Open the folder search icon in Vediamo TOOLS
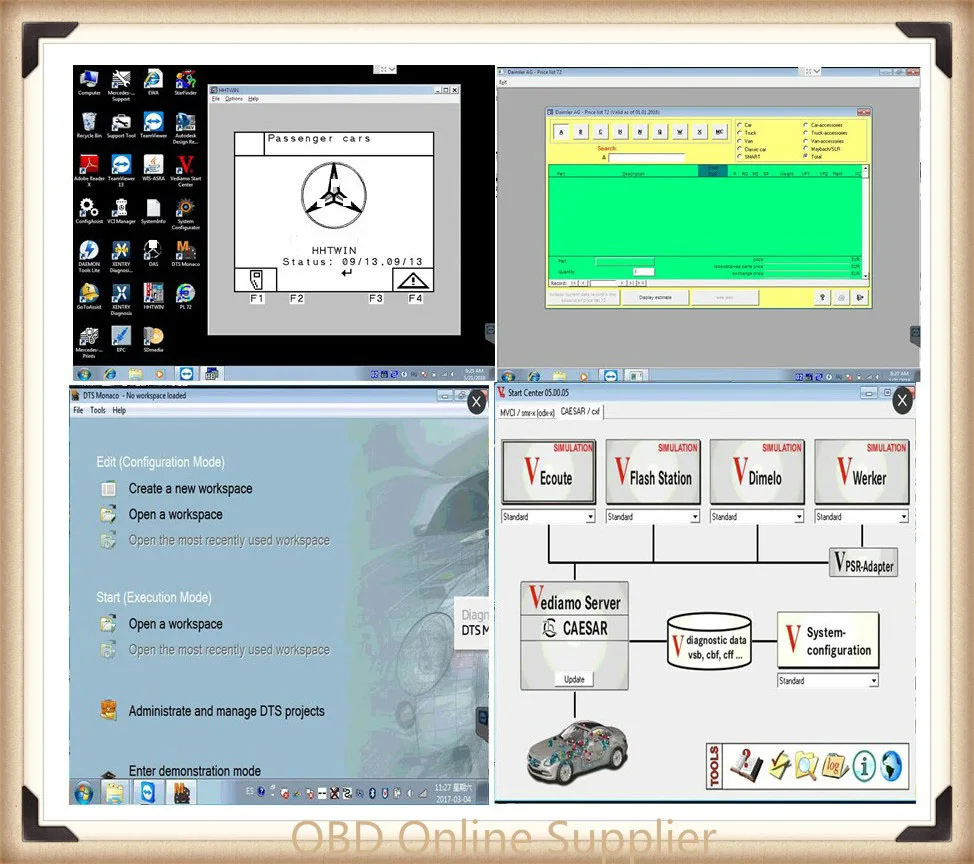 (806, 766)
